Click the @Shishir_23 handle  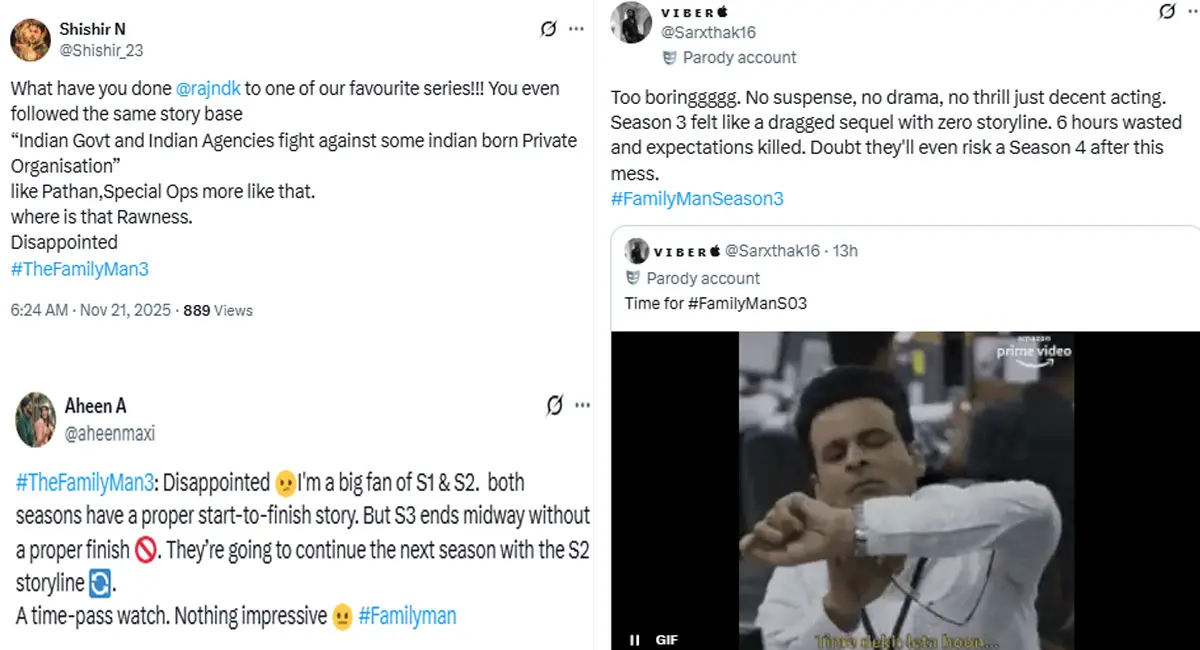pos(100,49)
